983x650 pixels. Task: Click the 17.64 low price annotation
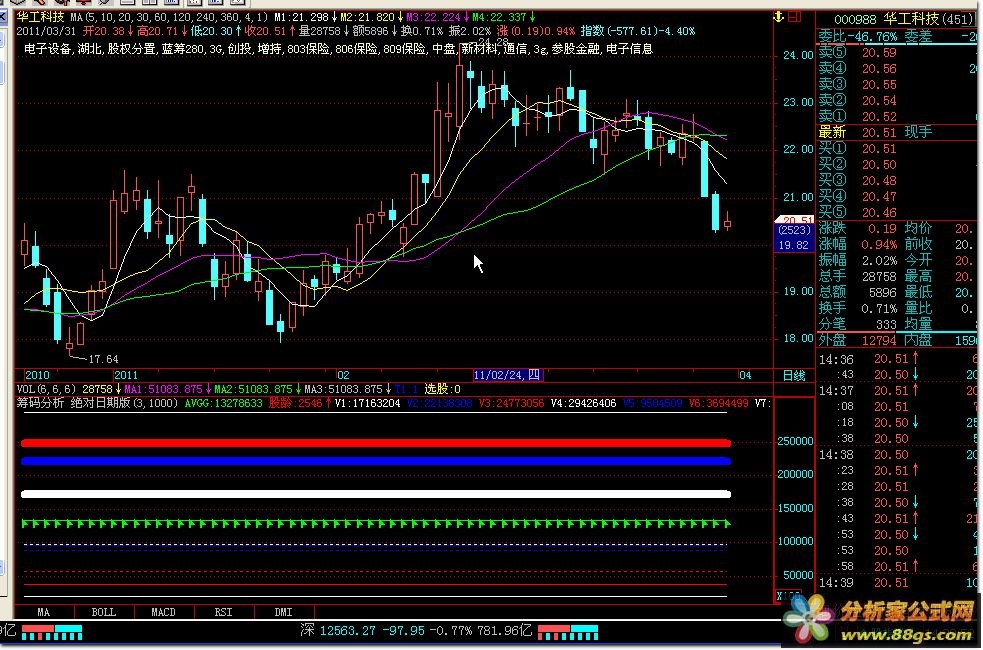pos(103,359)
